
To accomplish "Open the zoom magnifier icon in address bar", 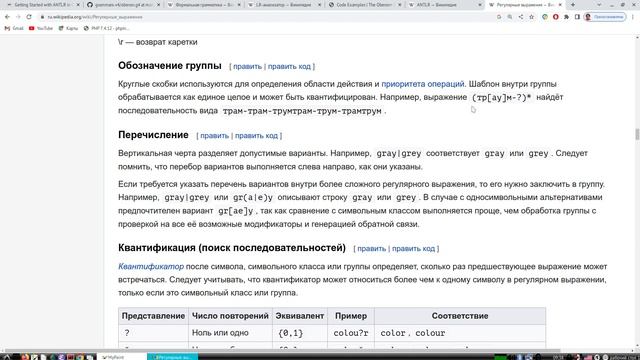I will click(x=510, y=17).
